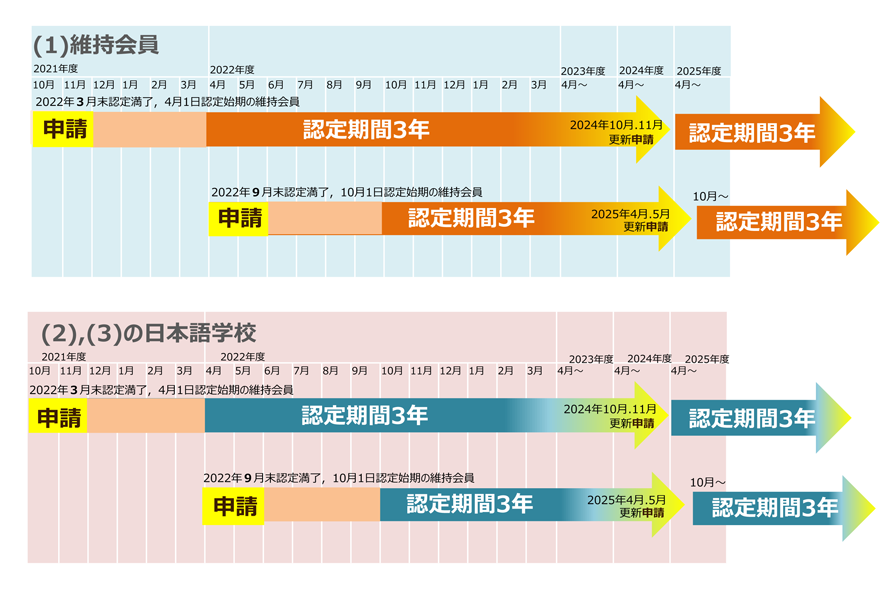Click '2023年度' label in the 日本語学校 chart

point(591,359)
